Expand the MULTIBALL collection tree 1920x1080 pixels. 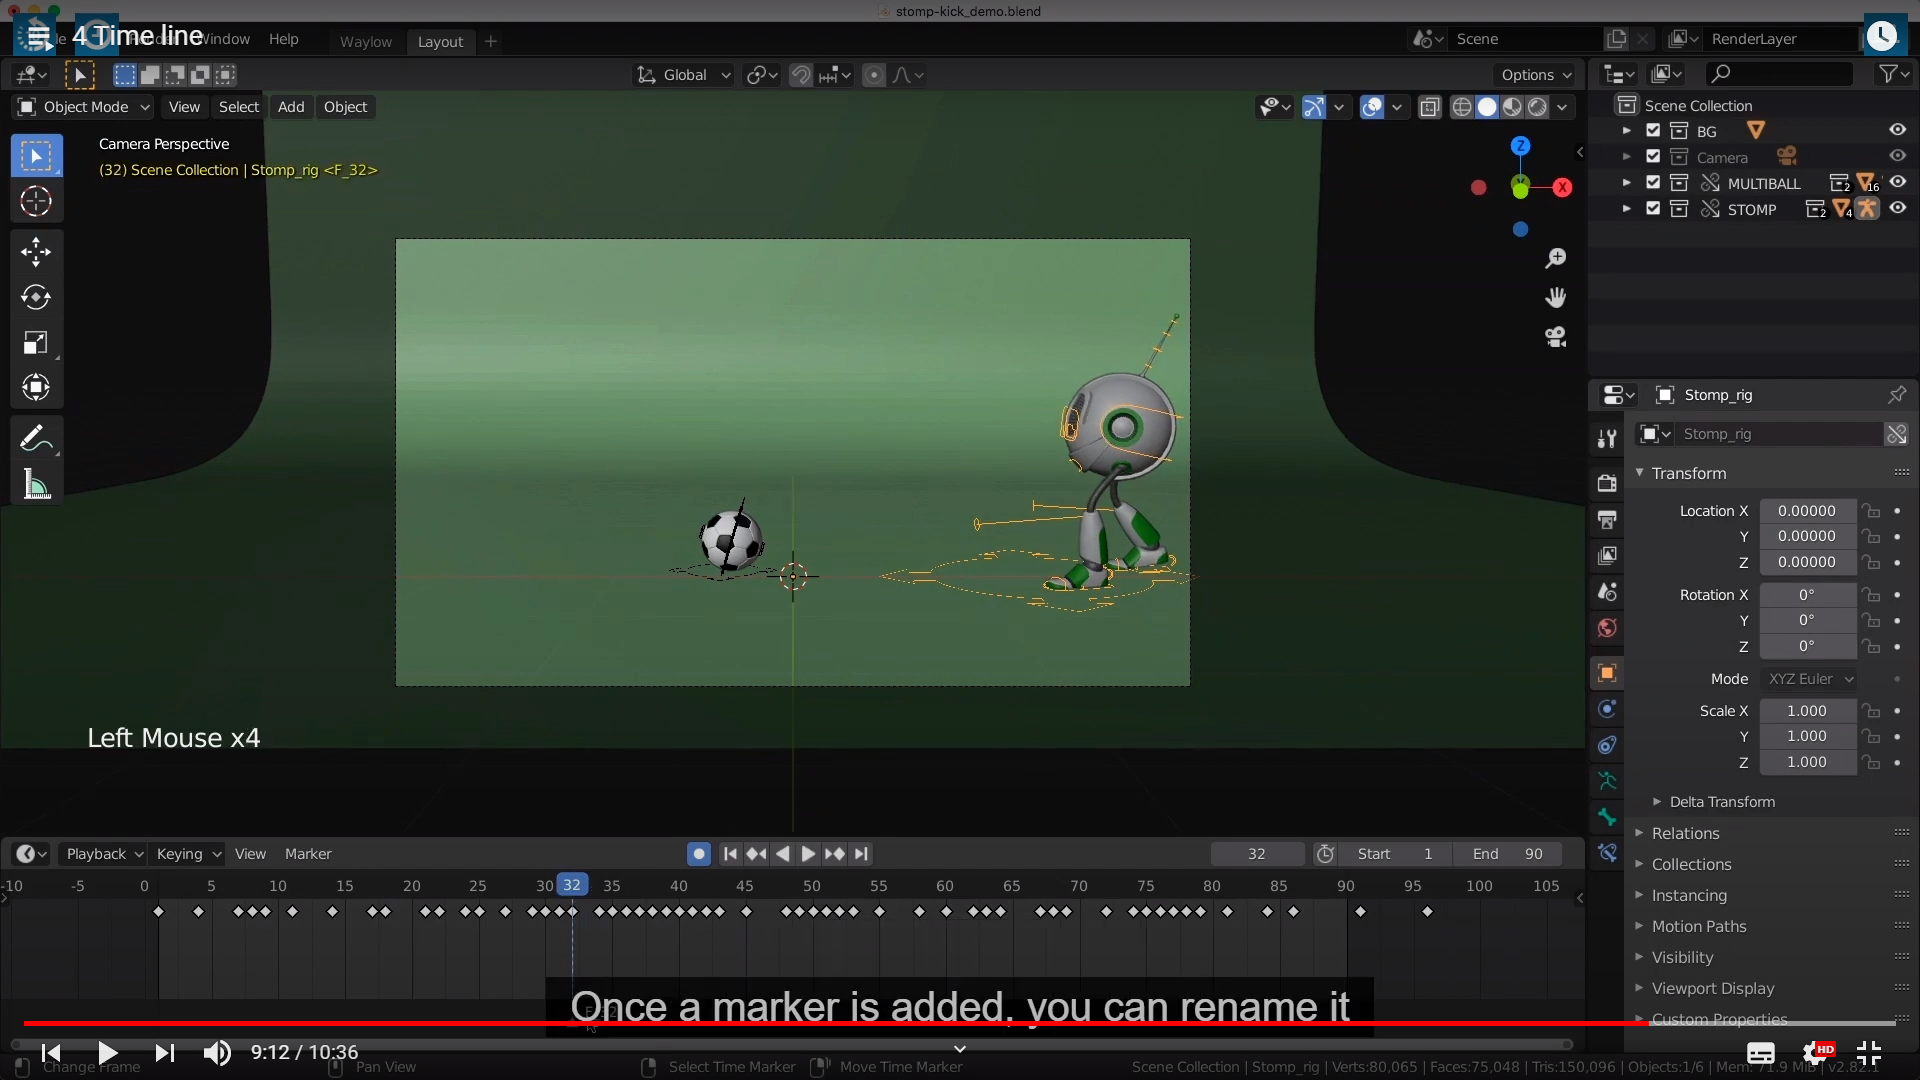coord(1626,183)
